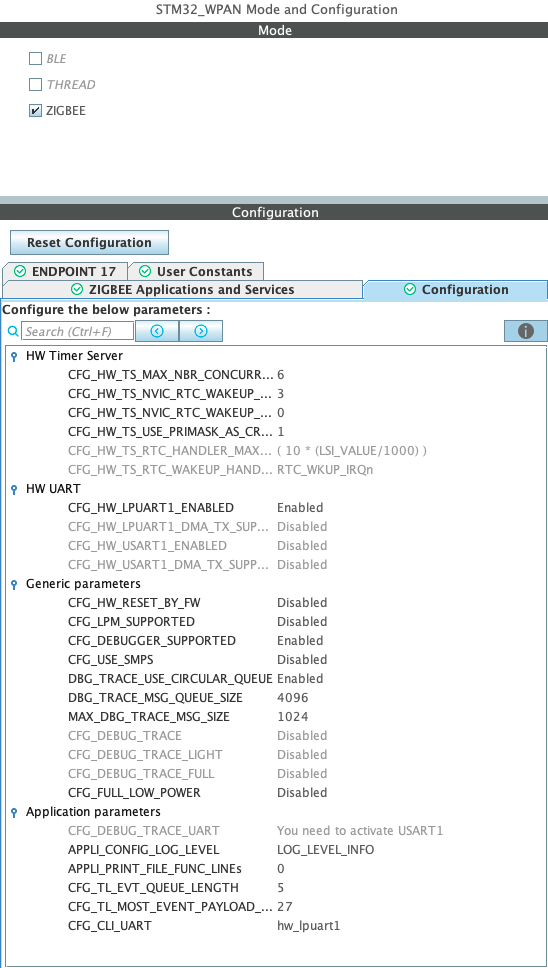Click the ( 10 * (LSI_VALUE/1000) ) value
The image size is (548, 968).
click(x=352, y=451)
